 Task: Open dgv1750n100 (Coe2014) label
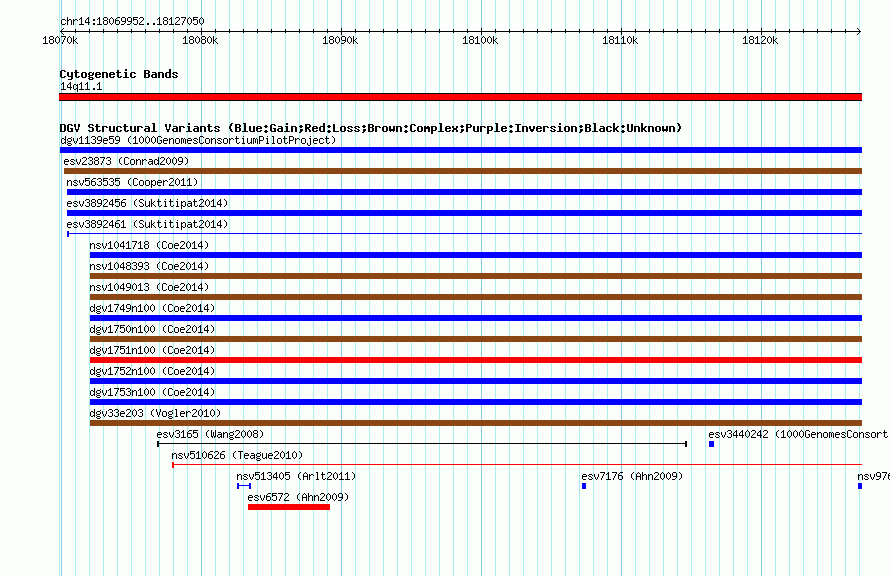(152, 329)
